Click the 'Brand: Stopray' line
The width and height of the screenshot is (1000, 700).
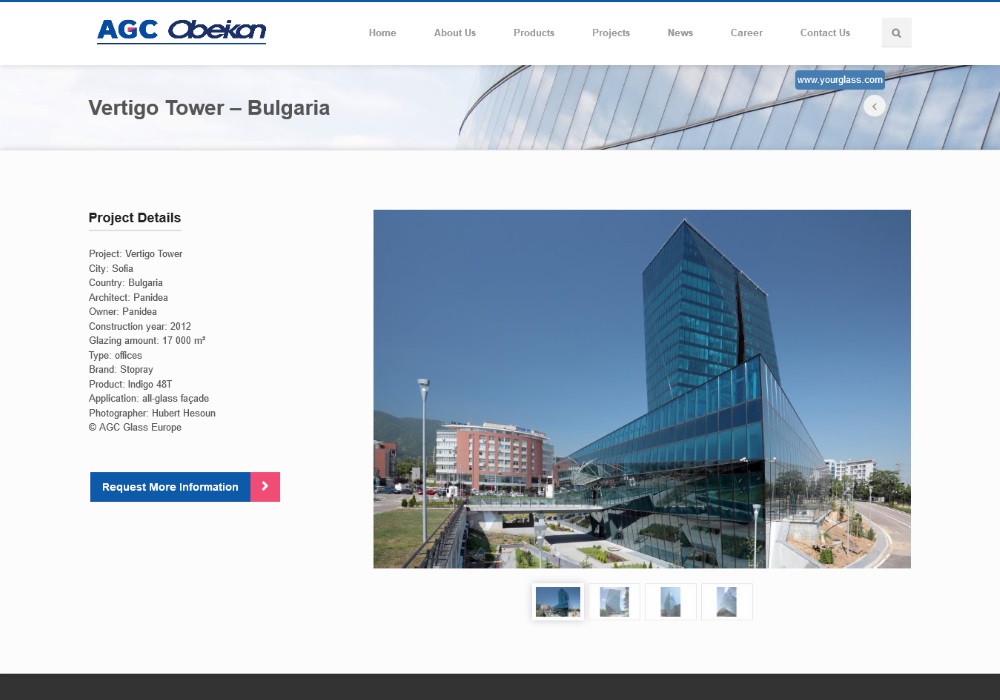pos(121,370)
